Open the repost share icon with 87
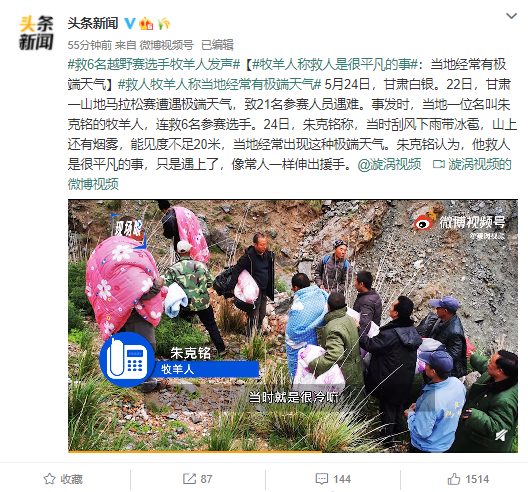The height and width of the screenshot is (492, 528). pos(189,479)
